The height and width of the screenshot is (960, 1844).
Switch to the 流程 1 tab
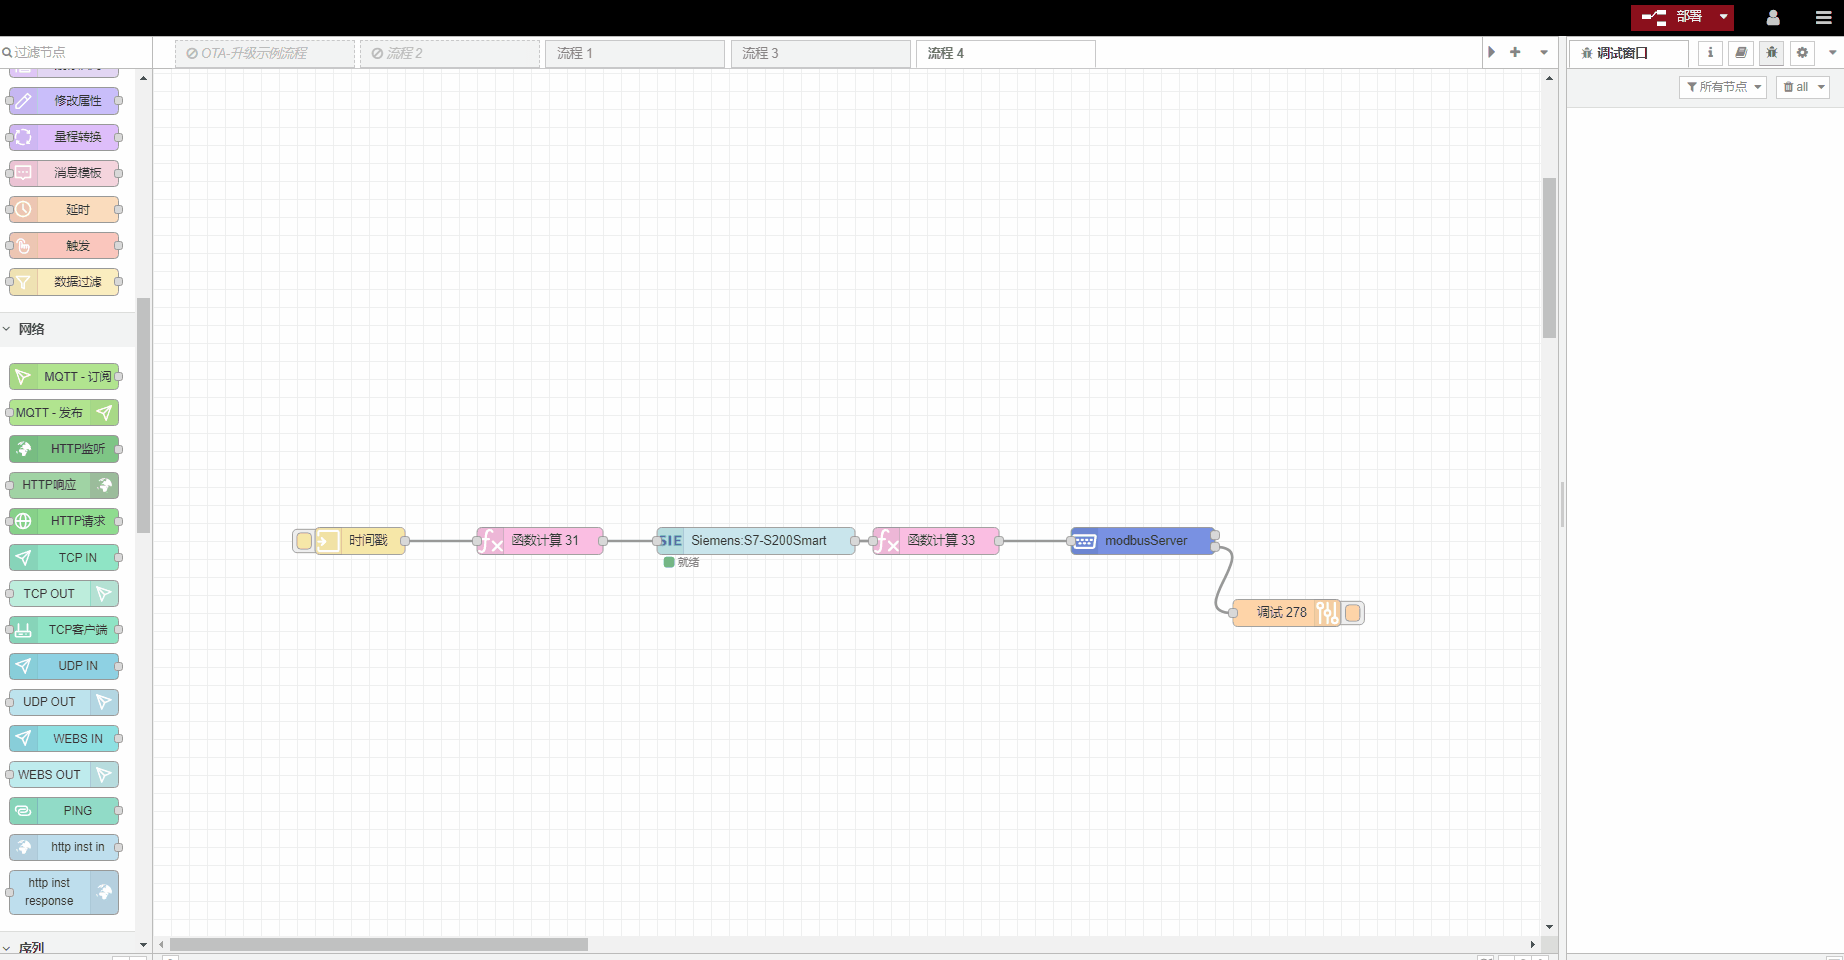(634, 53)
